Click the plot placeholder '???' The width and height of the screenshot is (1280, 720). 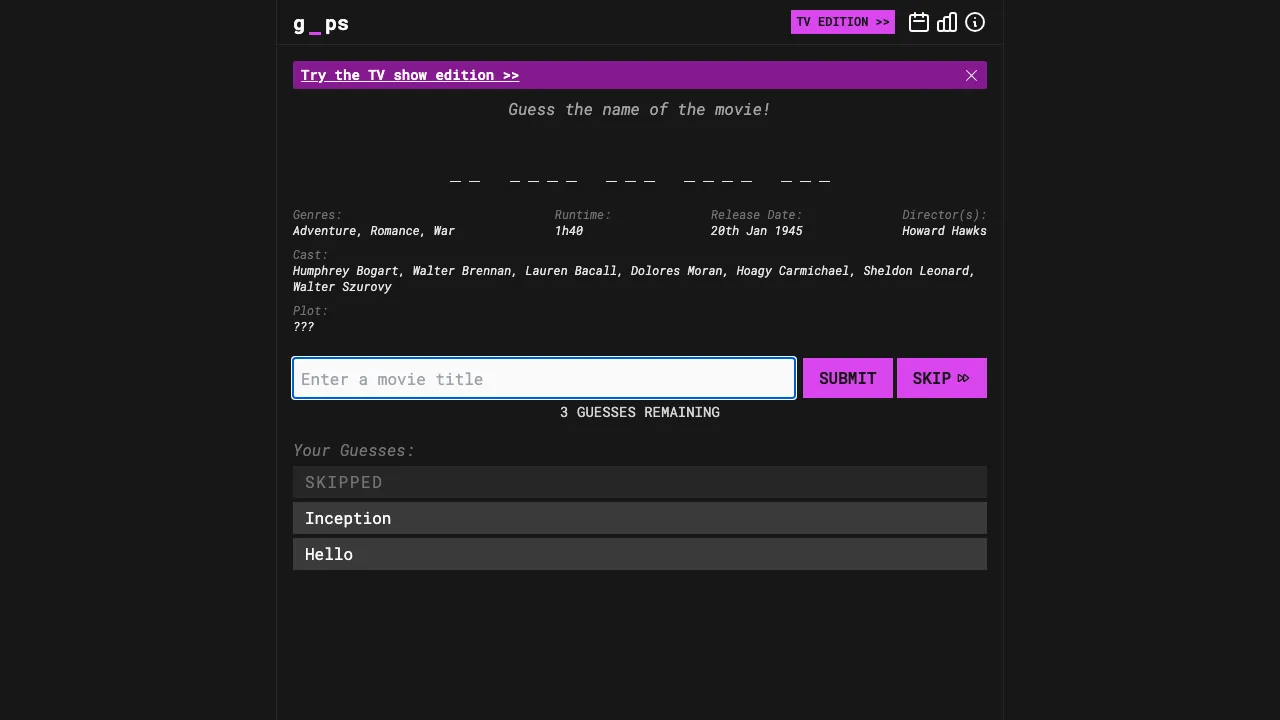(x=304, y=327)
